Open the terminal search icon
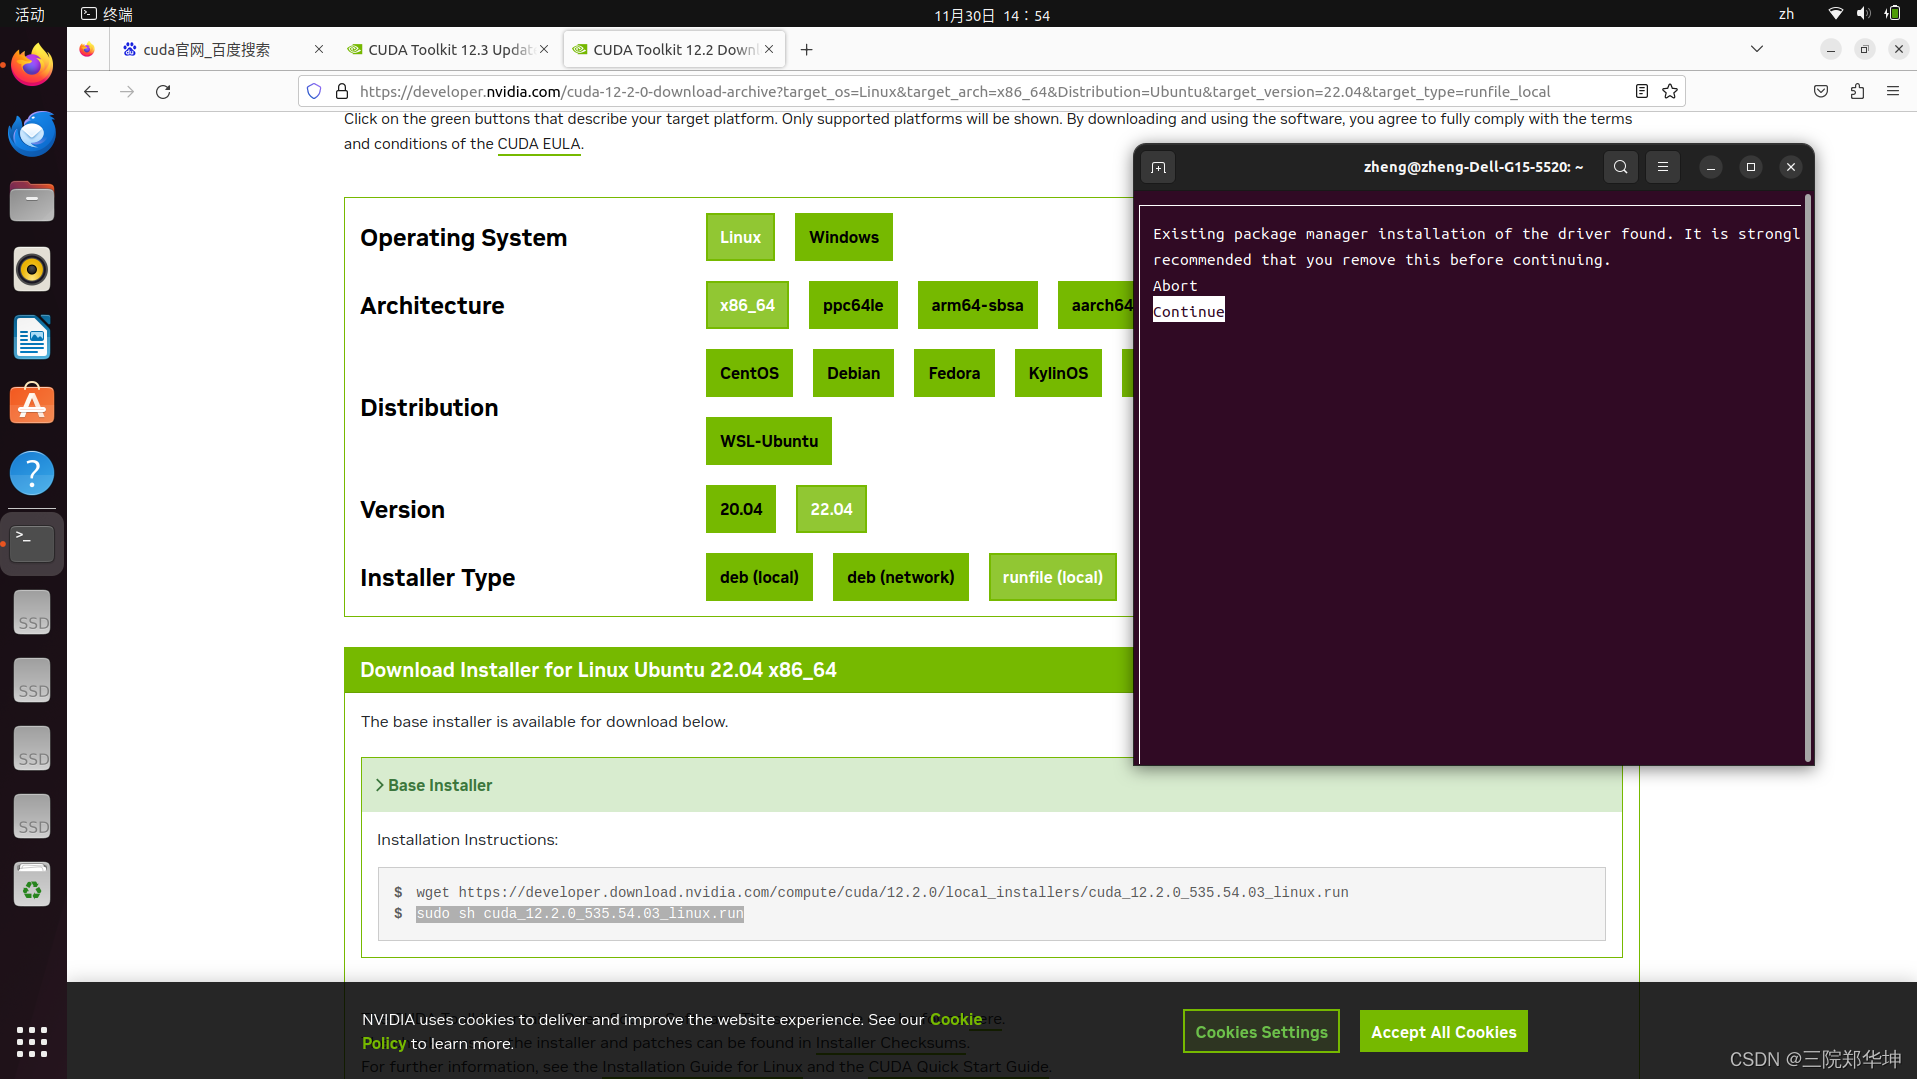The image size is (1917, 1079). [1621, 168]
